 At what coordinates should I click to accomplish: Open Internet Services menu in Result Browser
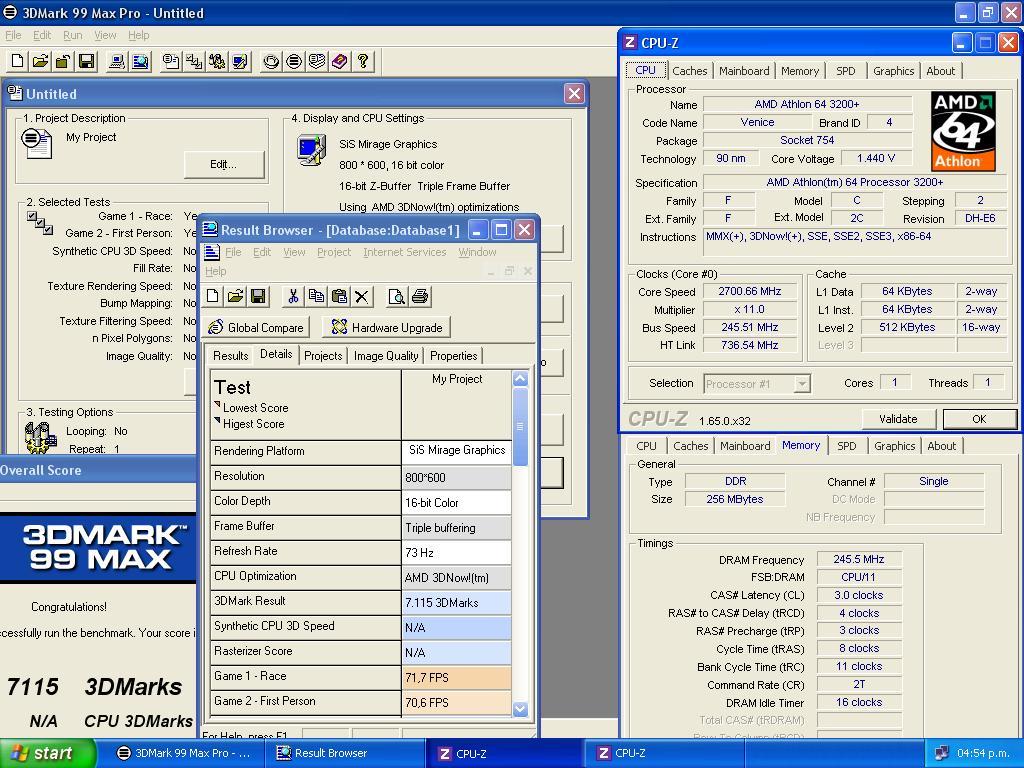coord(405,252)
